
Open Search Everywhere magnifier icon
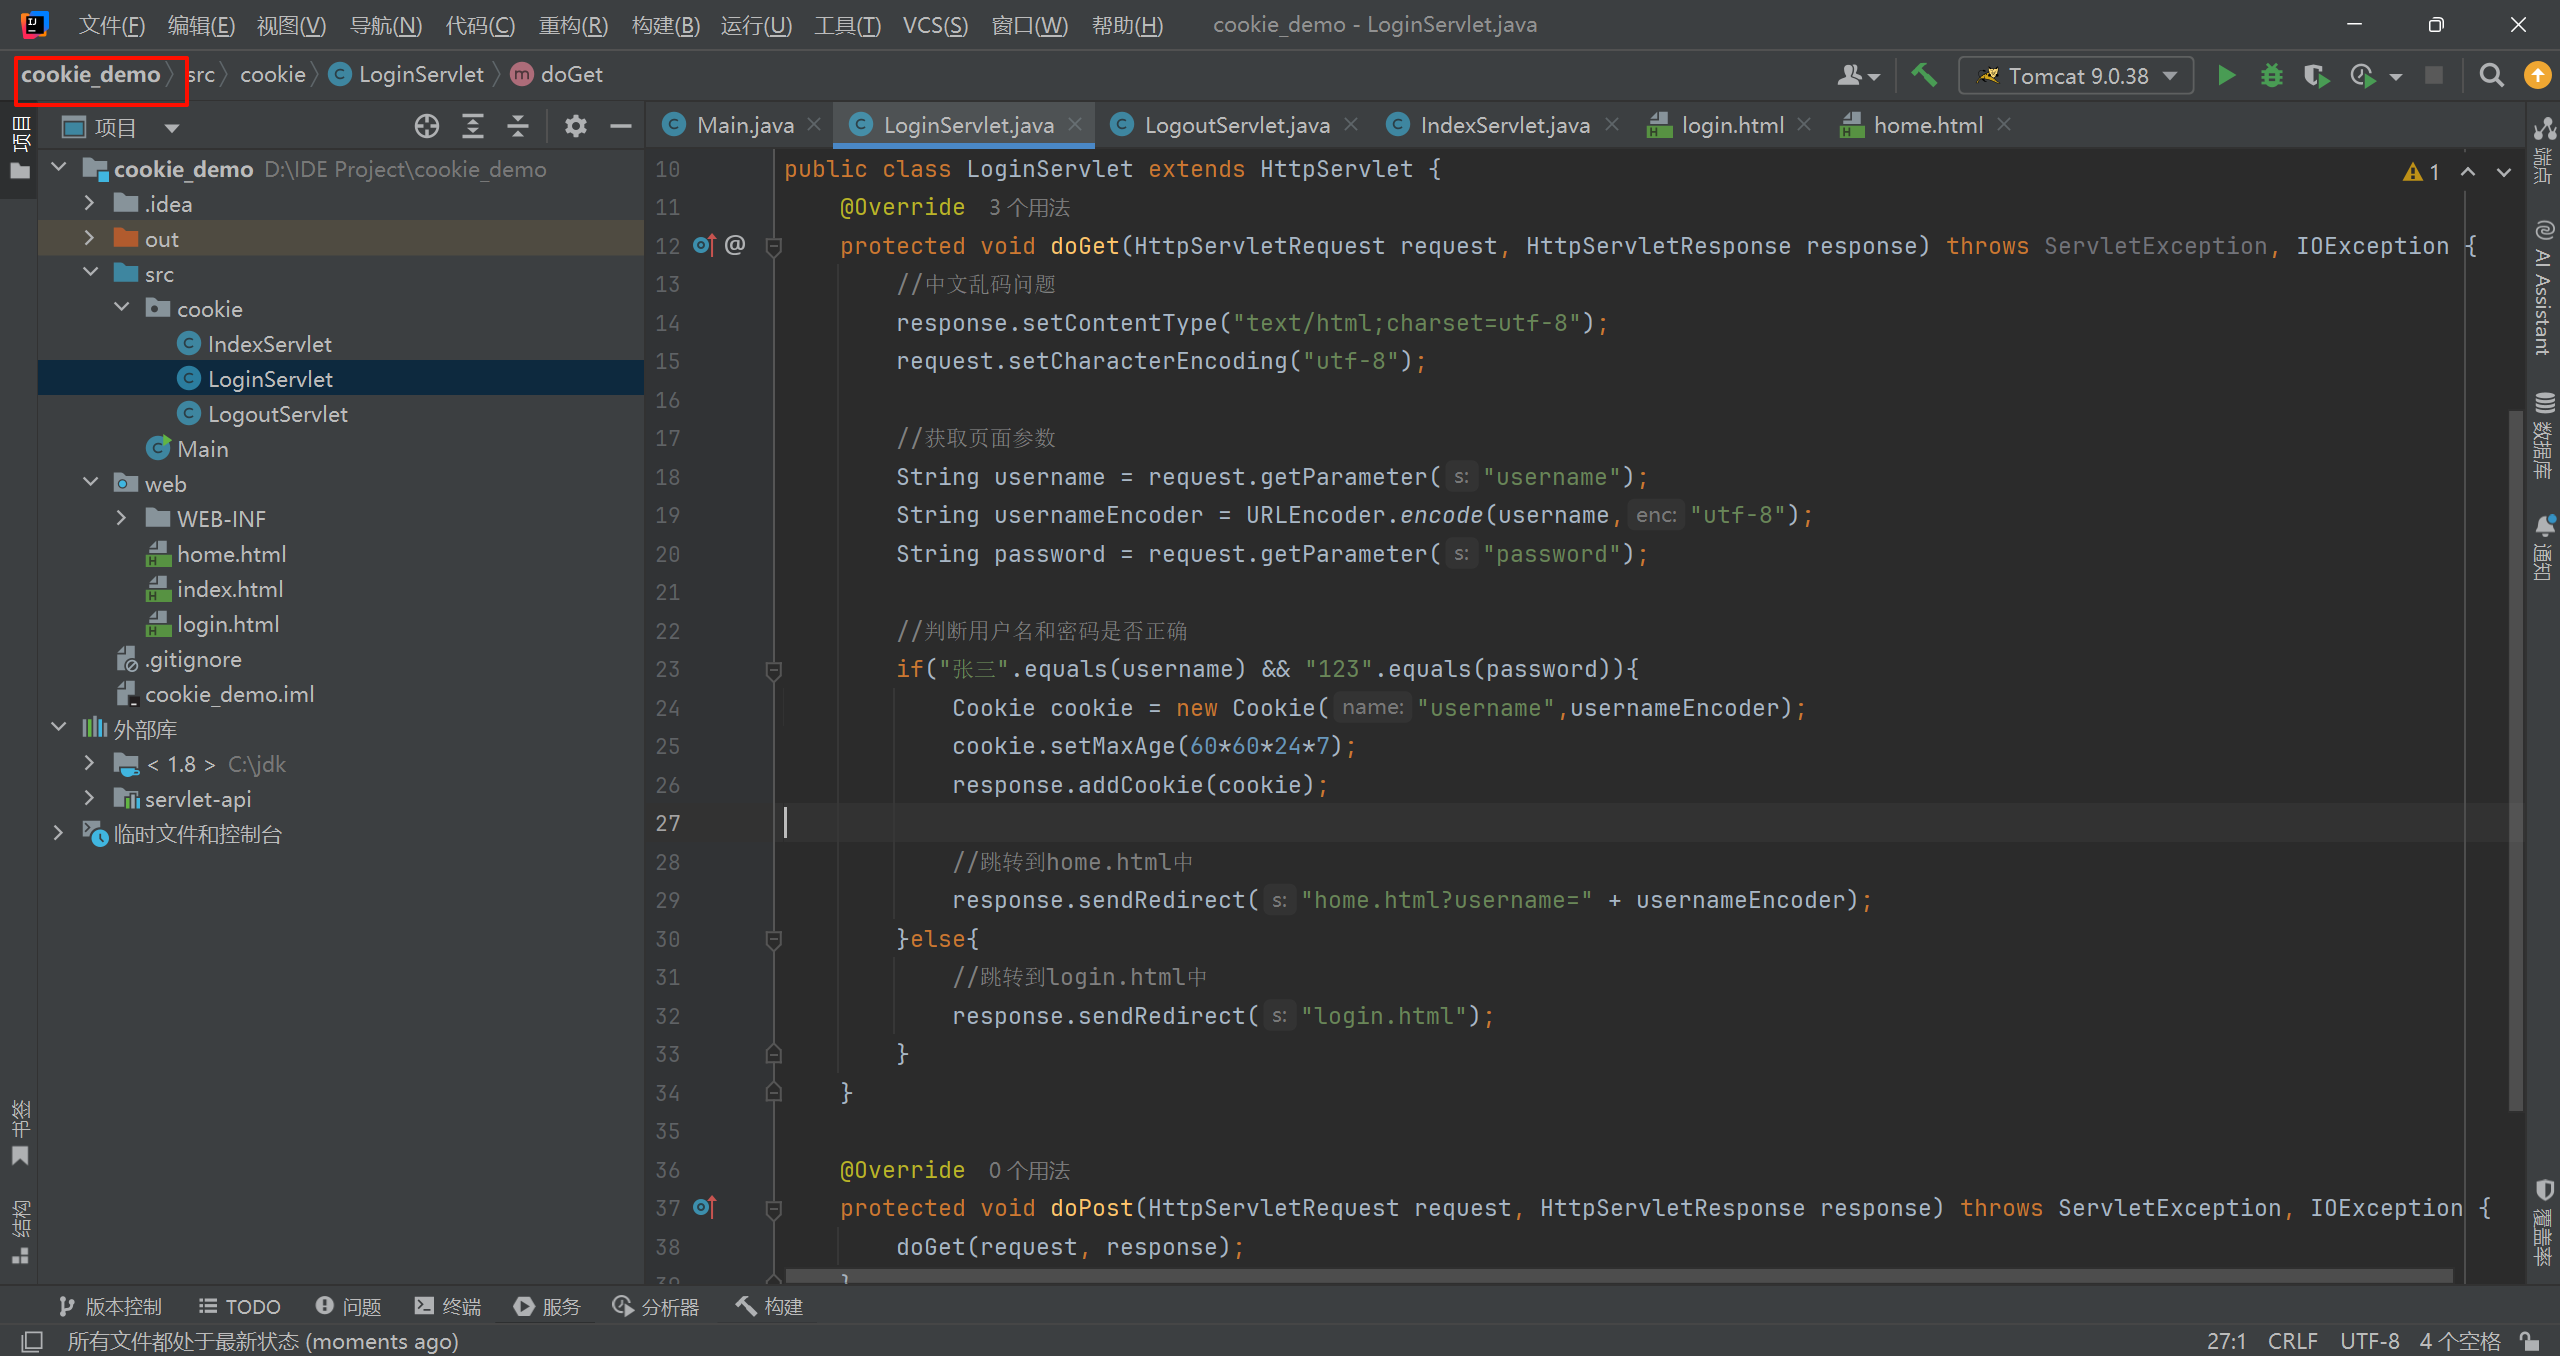click(2491, 75)
